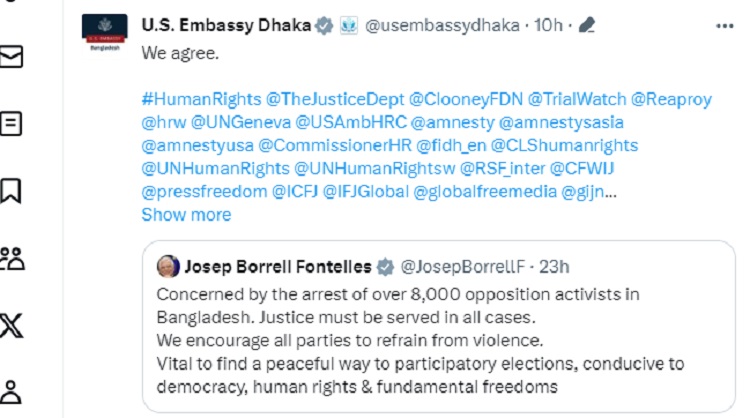Open the Profile person icon
Viewport: 750px width, 418px height.
coord(11,390)
